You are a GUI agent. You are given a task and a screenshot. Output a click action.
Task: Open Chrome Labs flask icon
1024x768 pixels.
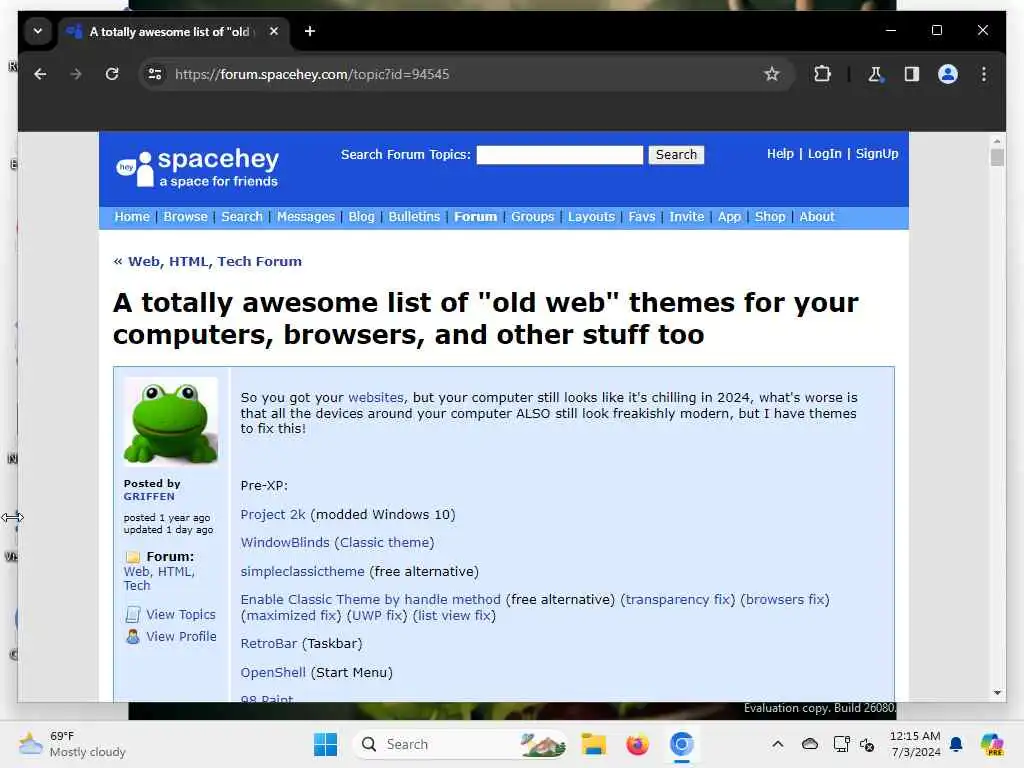point(875,74)
